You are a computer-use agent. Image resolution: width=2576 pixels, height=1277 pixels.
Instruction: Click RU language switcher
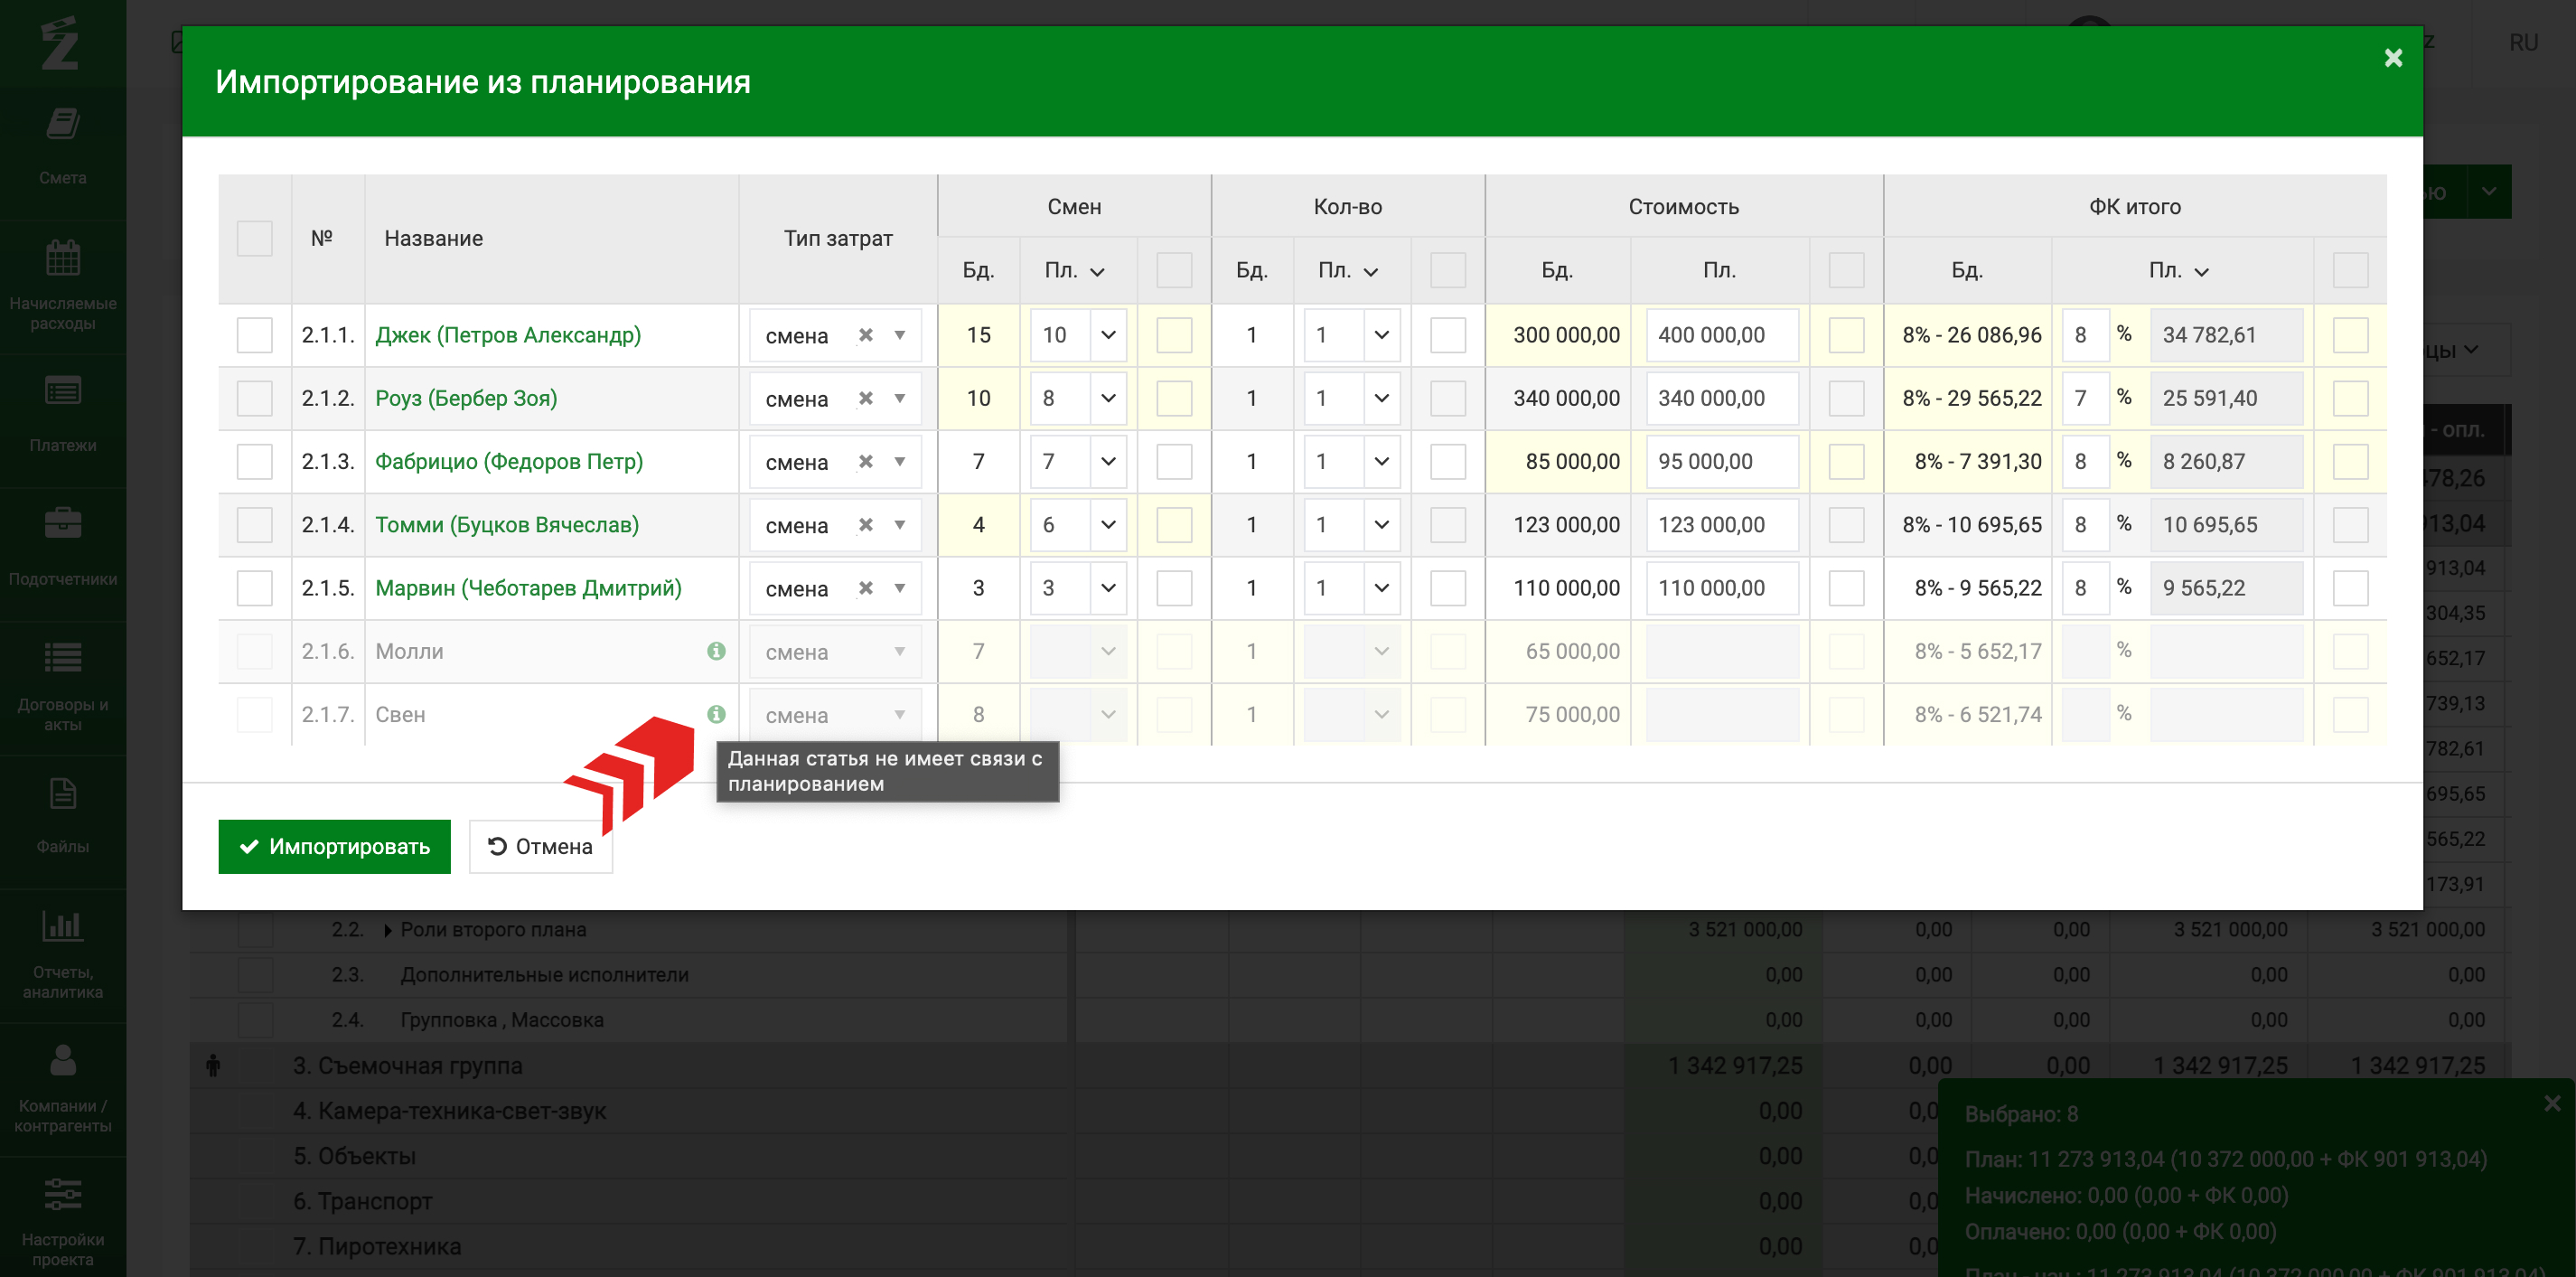click(x=2523, y=42)
